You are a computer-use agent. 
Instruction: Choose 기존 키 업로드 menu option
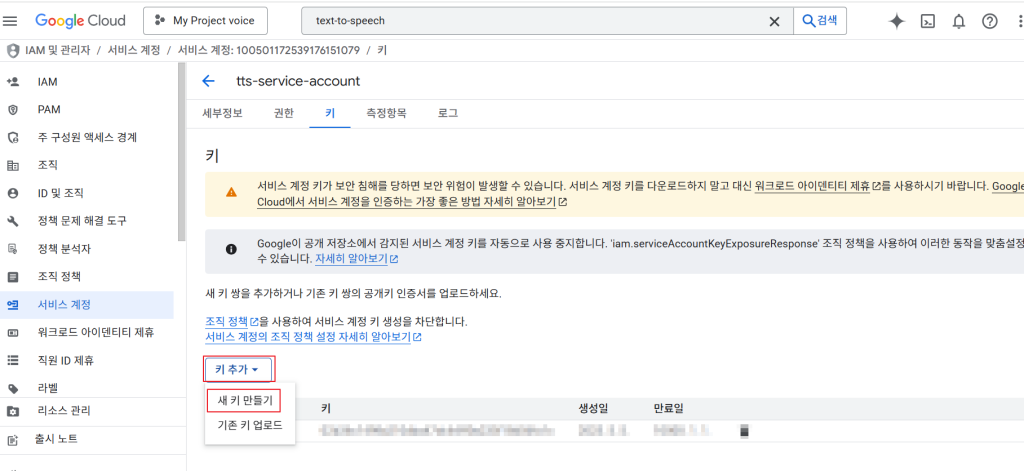(250, 426)
